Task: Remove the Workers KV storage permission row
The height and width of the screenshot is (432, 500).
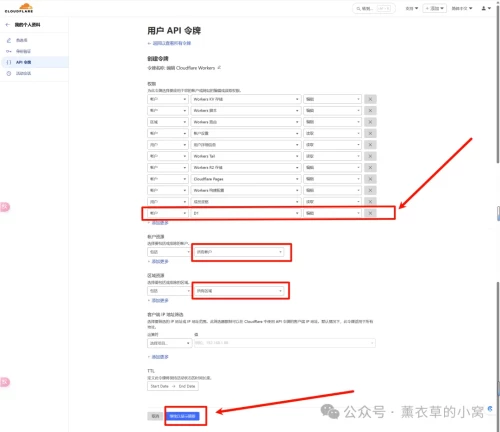Action: pos(370,99)
